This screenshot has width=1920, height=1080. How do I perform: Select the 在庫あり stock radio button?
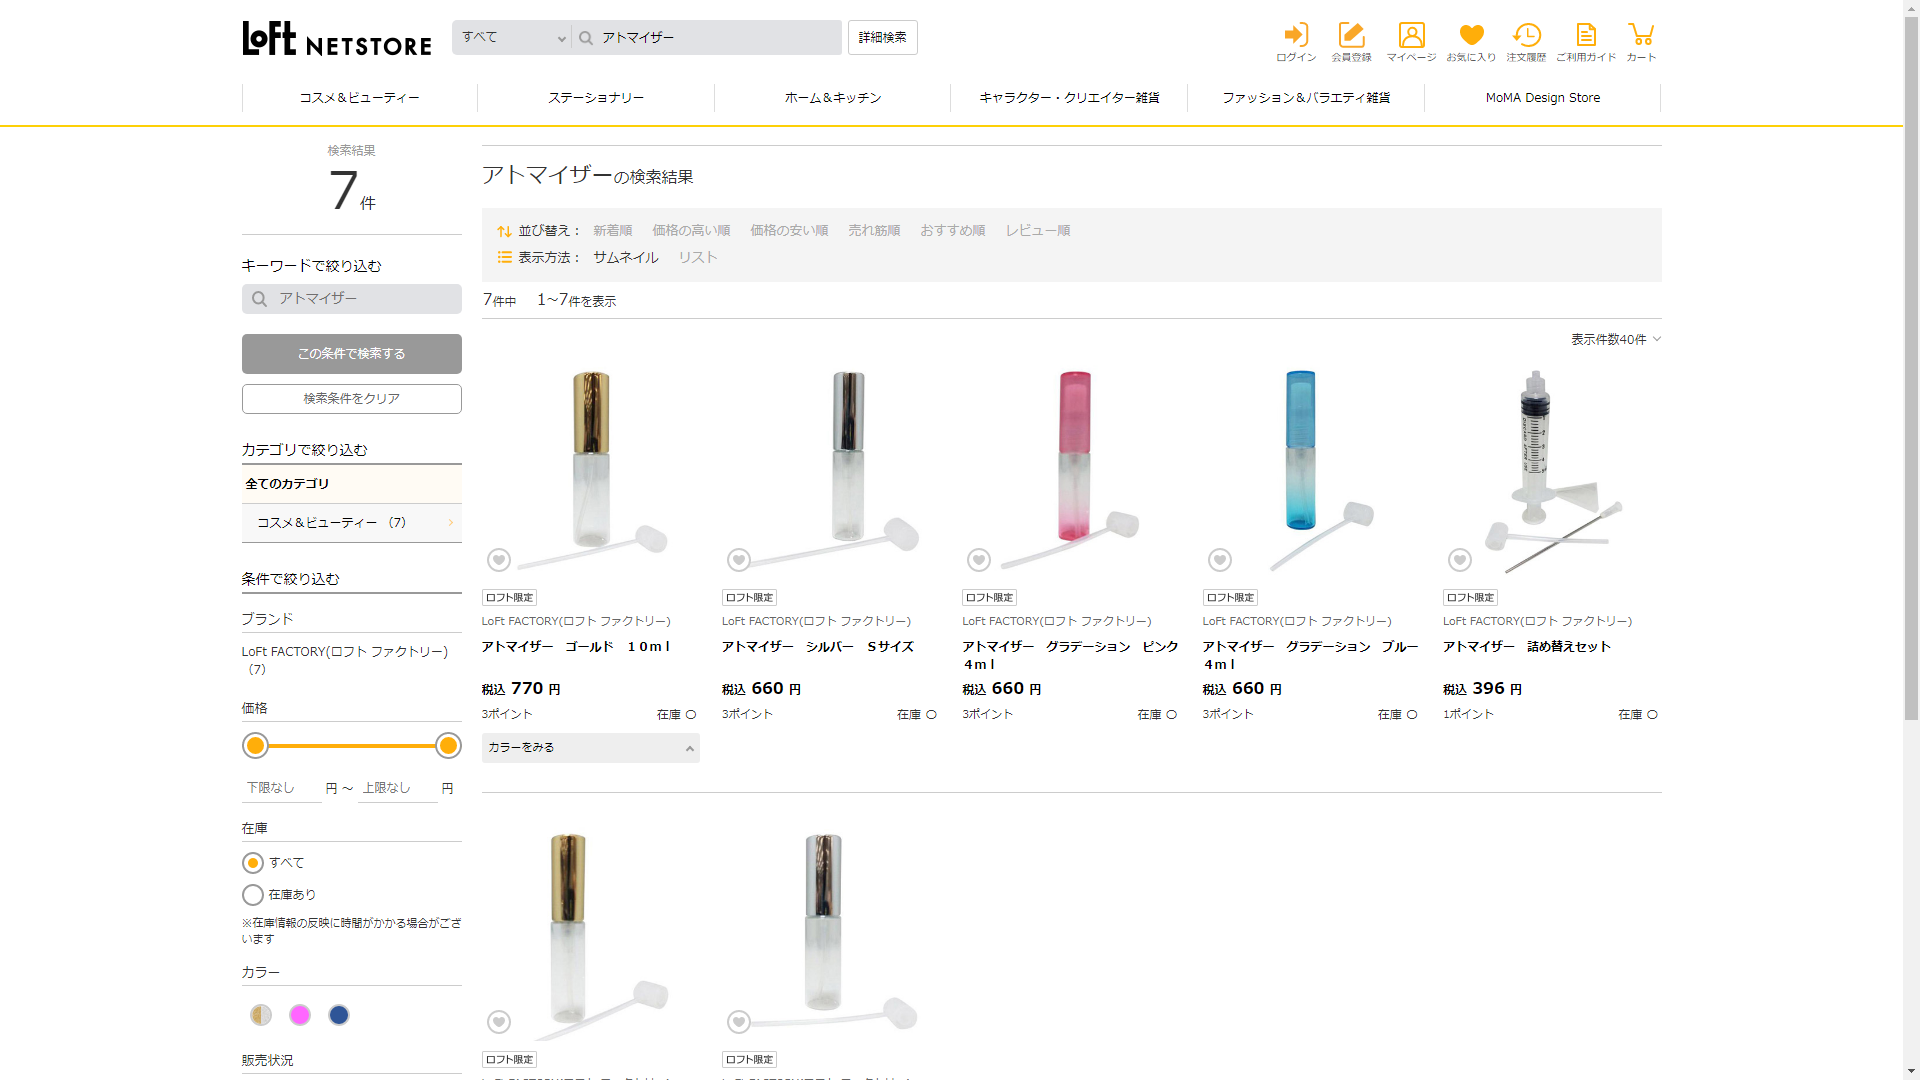point(253,895)
